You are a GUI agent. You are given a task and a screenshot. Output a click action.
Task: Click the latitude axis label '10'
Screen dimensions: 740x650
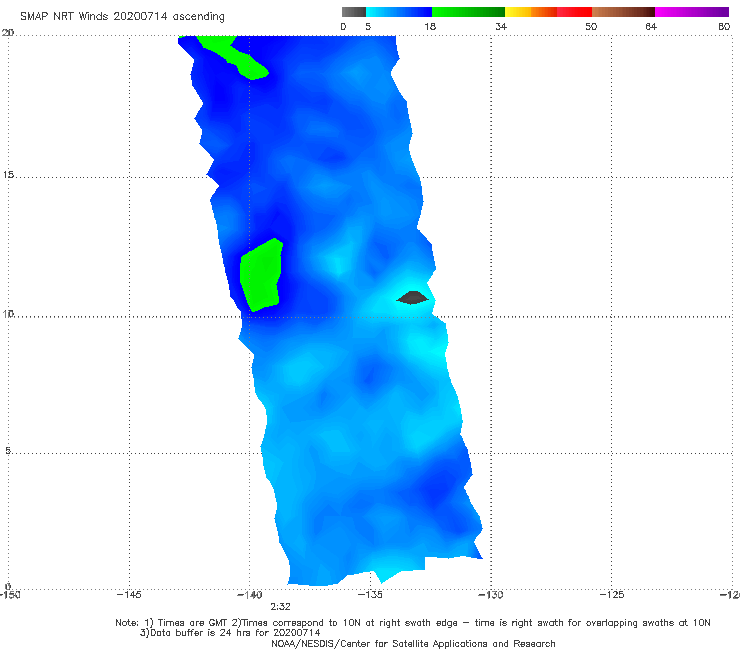pos(8,313)
